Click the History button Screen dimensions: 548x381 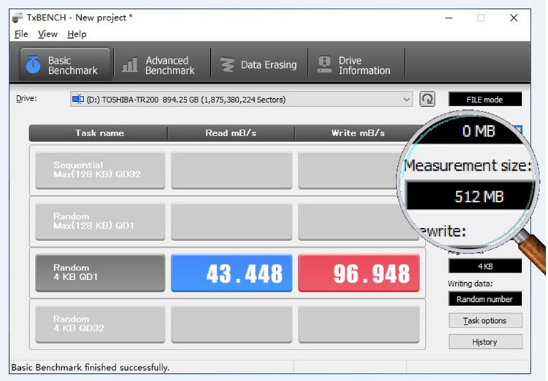485,342
